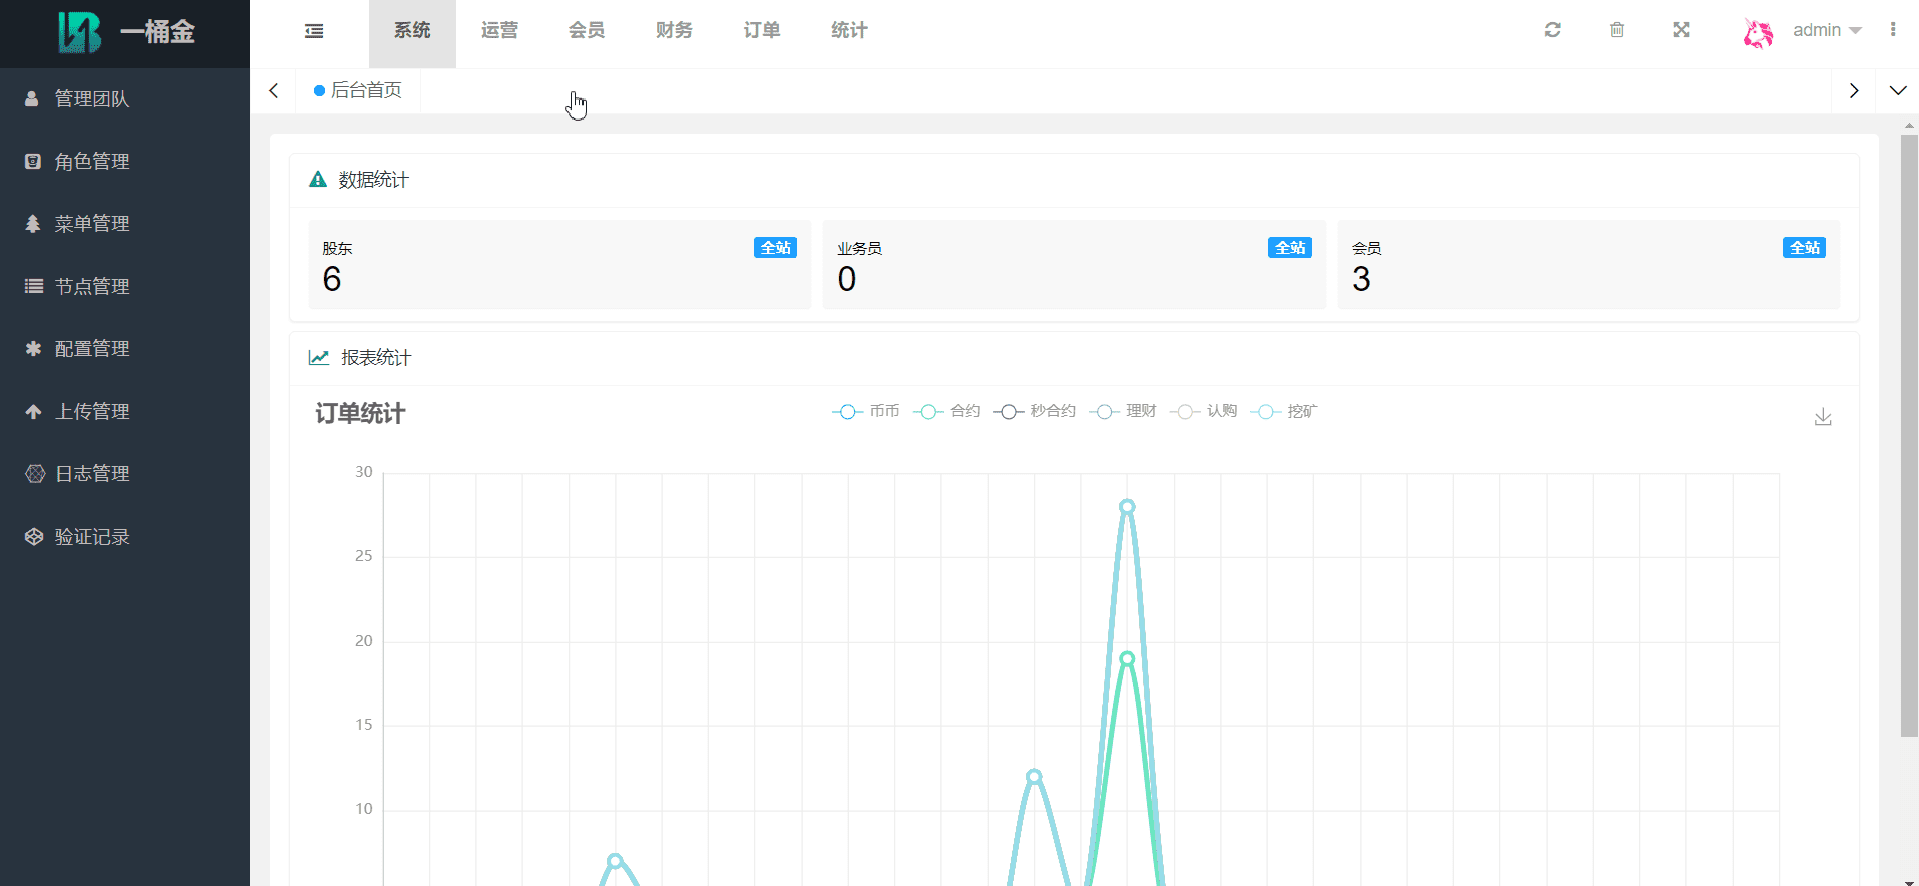Click the refresh icon in top bar
Viewport: 1919px width, 886px height.
(1552, 30)
